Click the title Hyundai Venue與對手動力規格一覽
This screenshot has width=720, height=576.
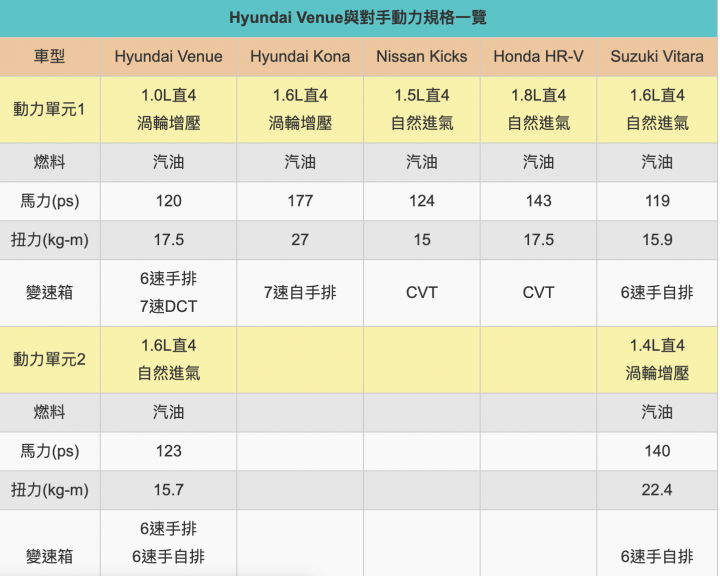click(x=358, y=17)
